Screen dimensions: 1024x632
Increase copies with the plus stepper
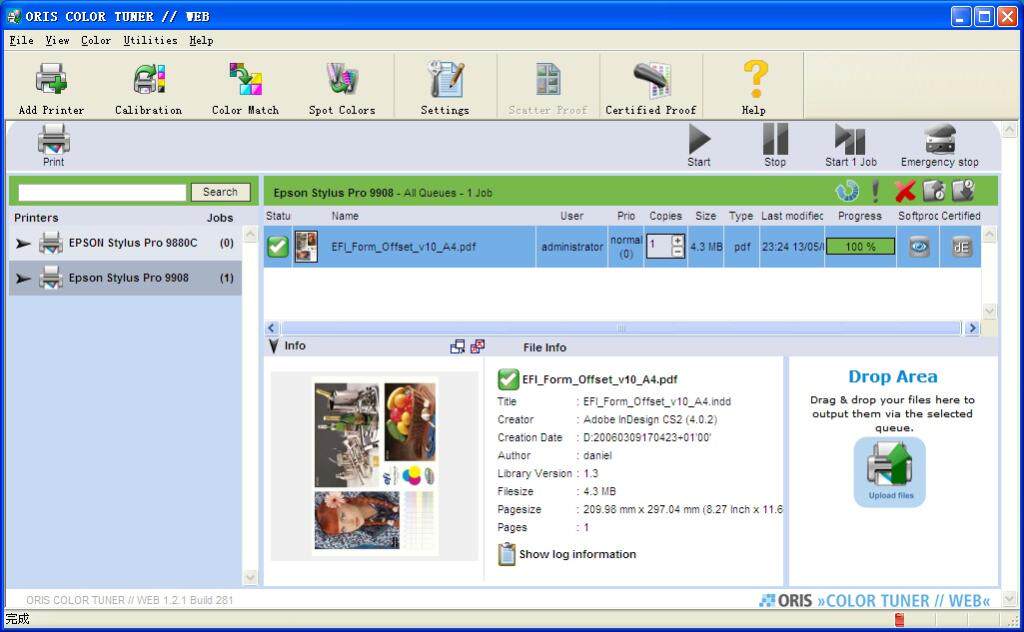click(678, 241)
